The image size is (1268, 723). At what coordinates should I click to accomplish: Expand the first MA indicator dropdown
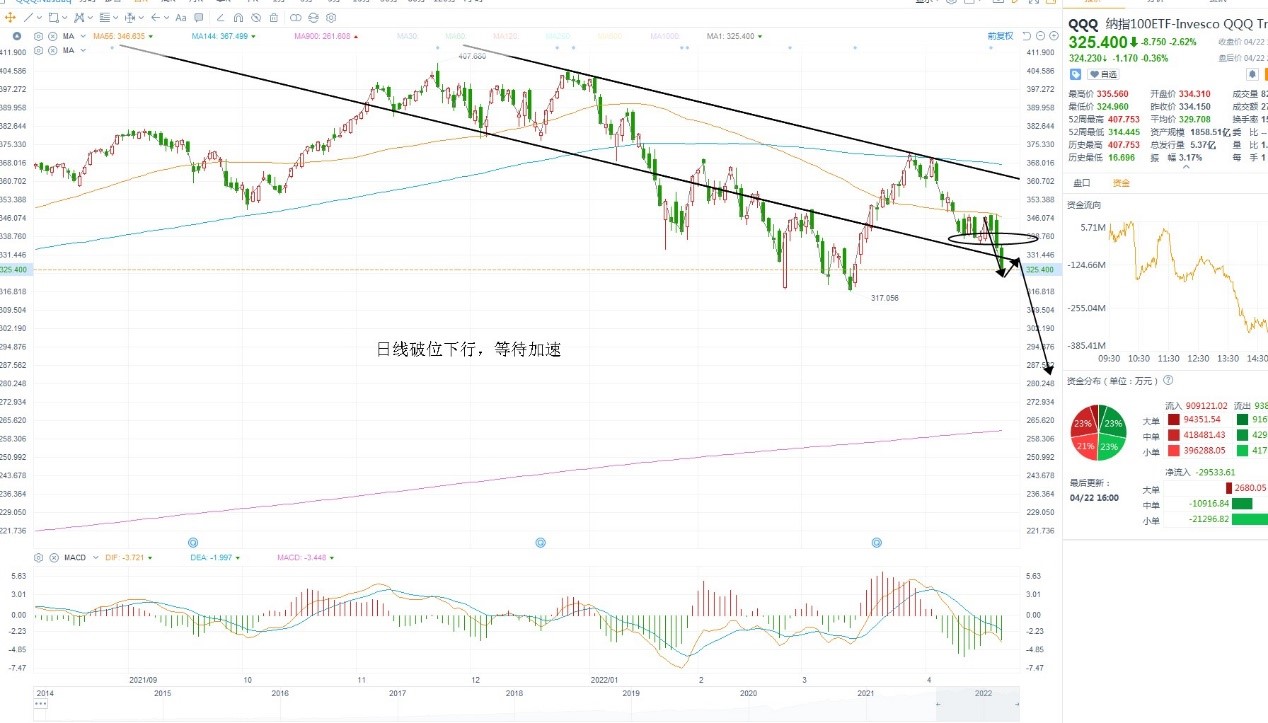[83, 36]
